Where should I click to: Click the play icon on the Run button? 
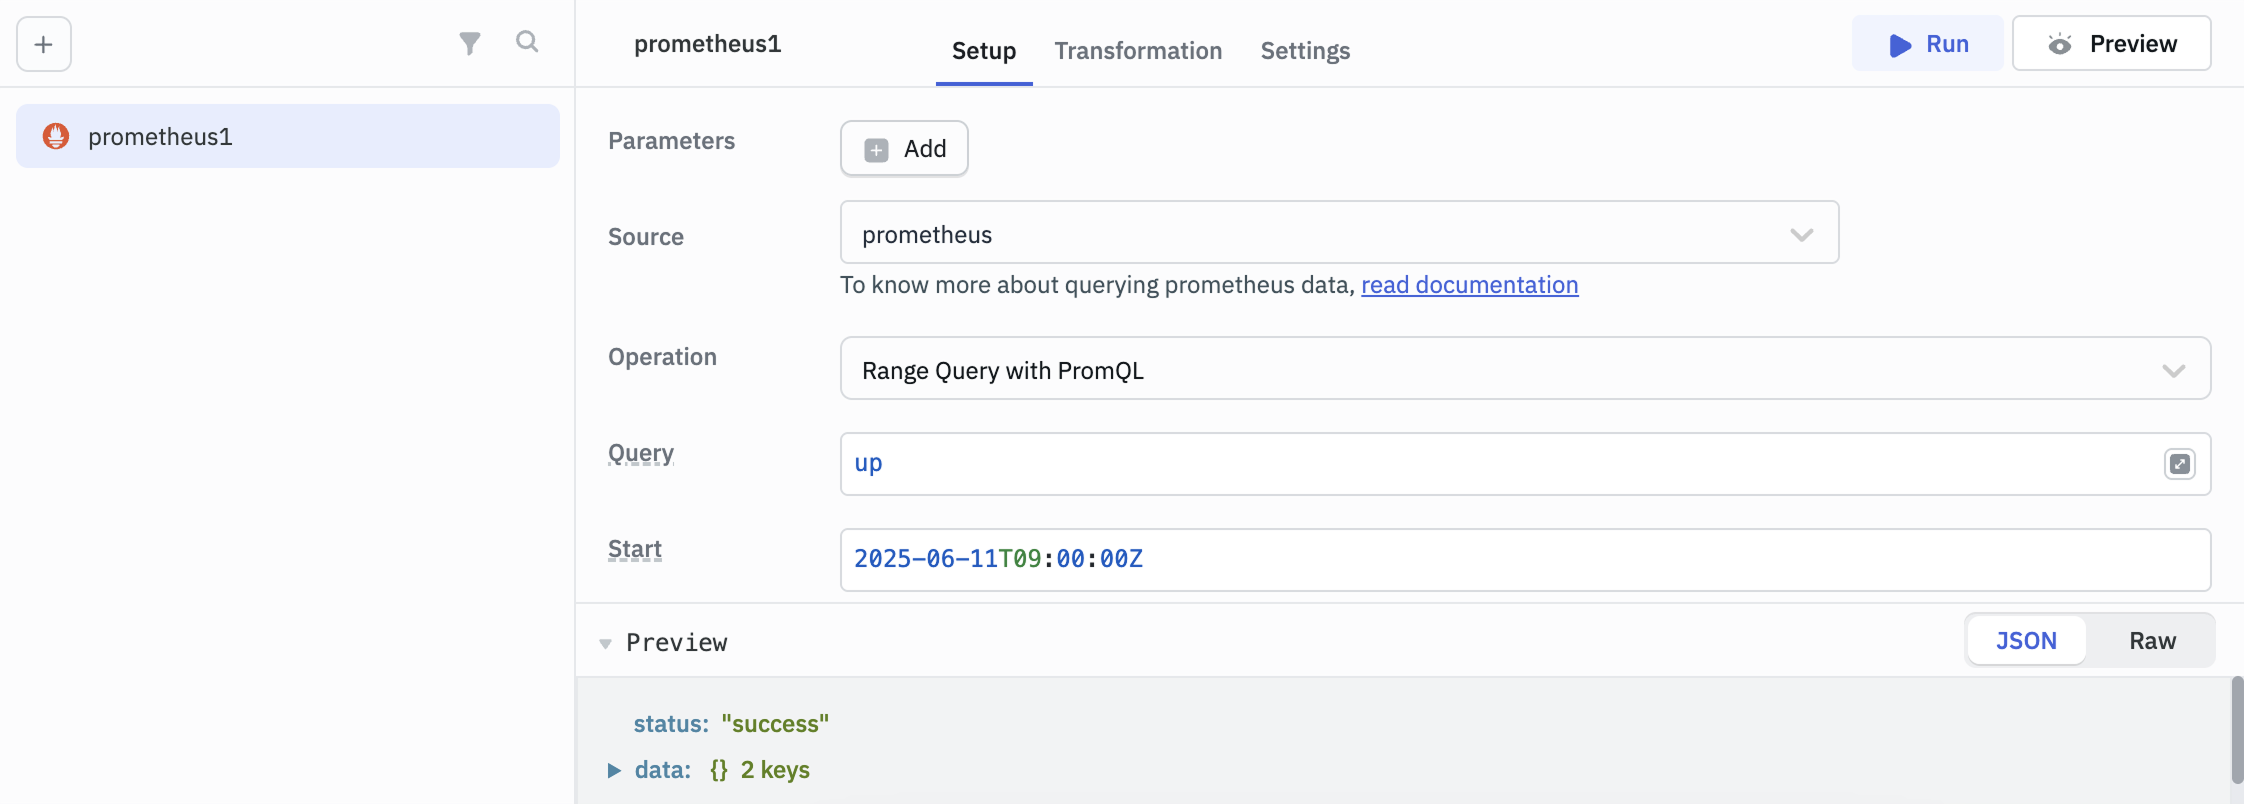[x=1899, y=44]
